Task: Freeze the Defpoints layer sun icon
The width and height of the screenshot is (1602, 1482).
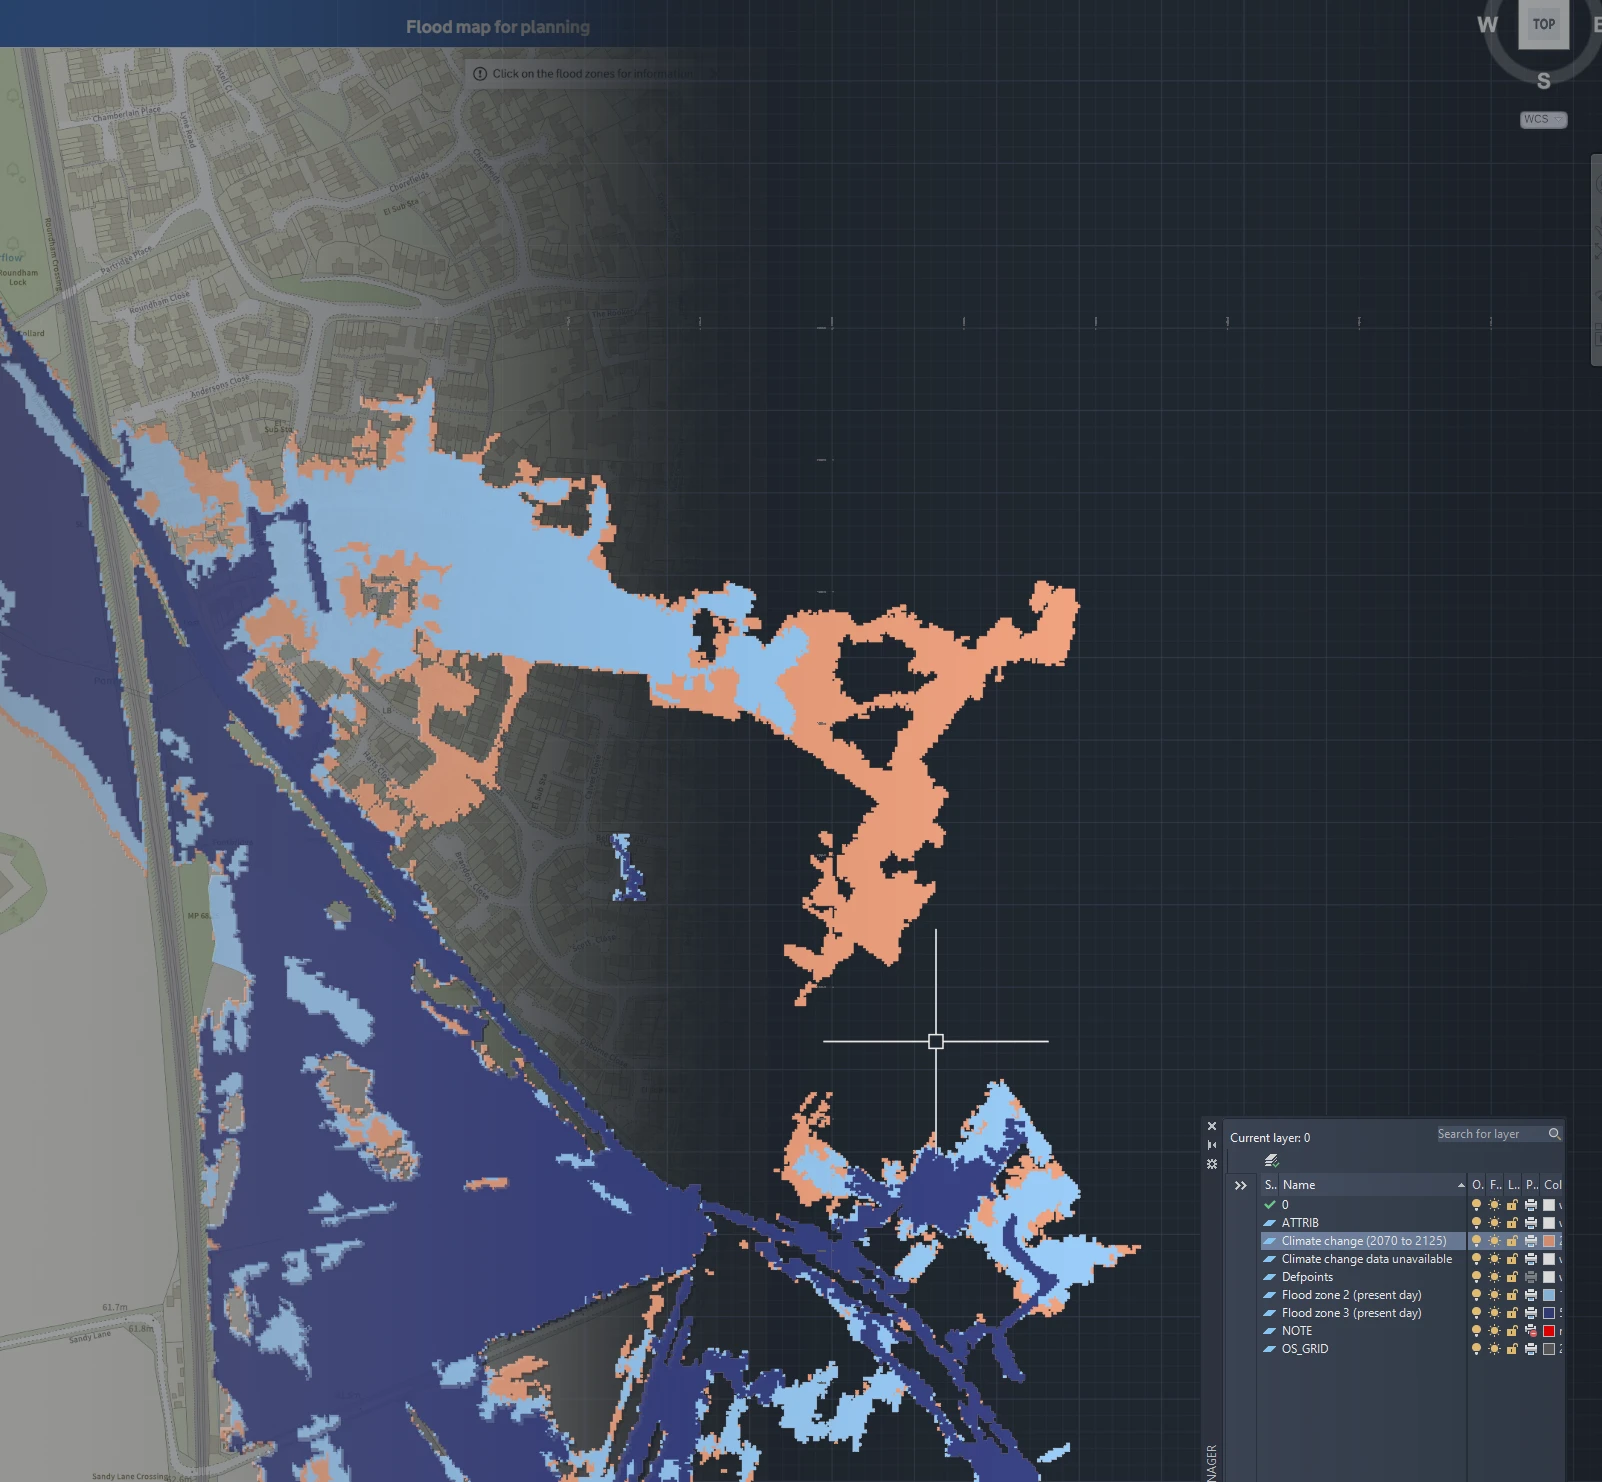Action: coord(1494,1277)
